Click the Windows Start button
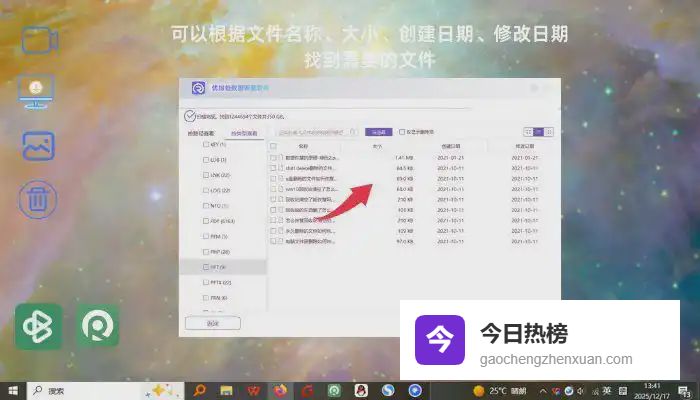The width and height of the screenshot is (700, 400). pyautogui.click(x=13, y=390)
